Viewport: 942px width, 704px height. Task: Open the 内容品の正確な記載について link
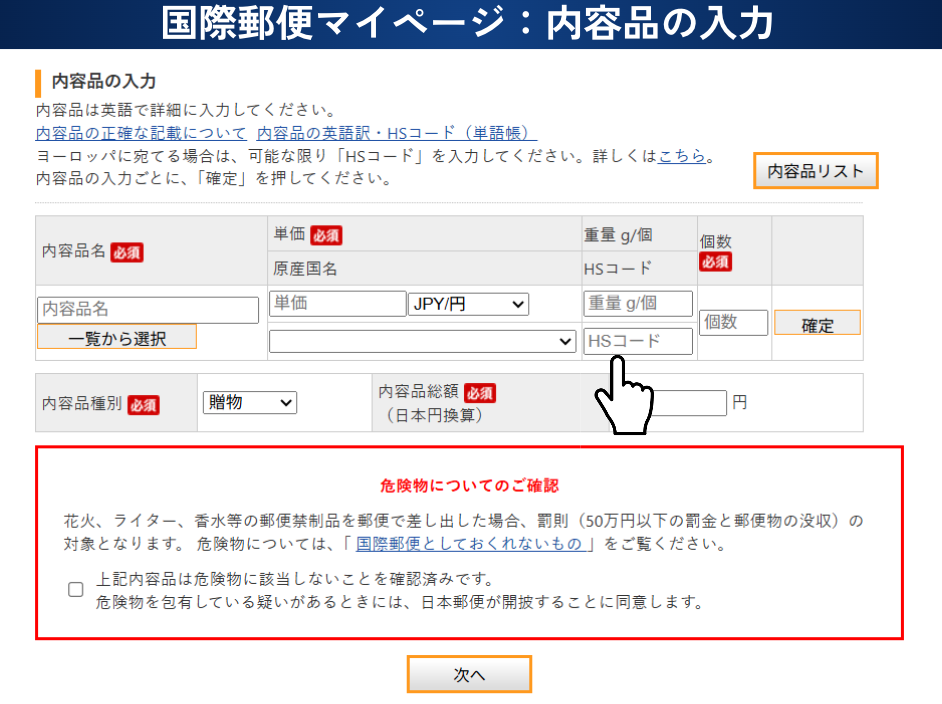[141, 133]
